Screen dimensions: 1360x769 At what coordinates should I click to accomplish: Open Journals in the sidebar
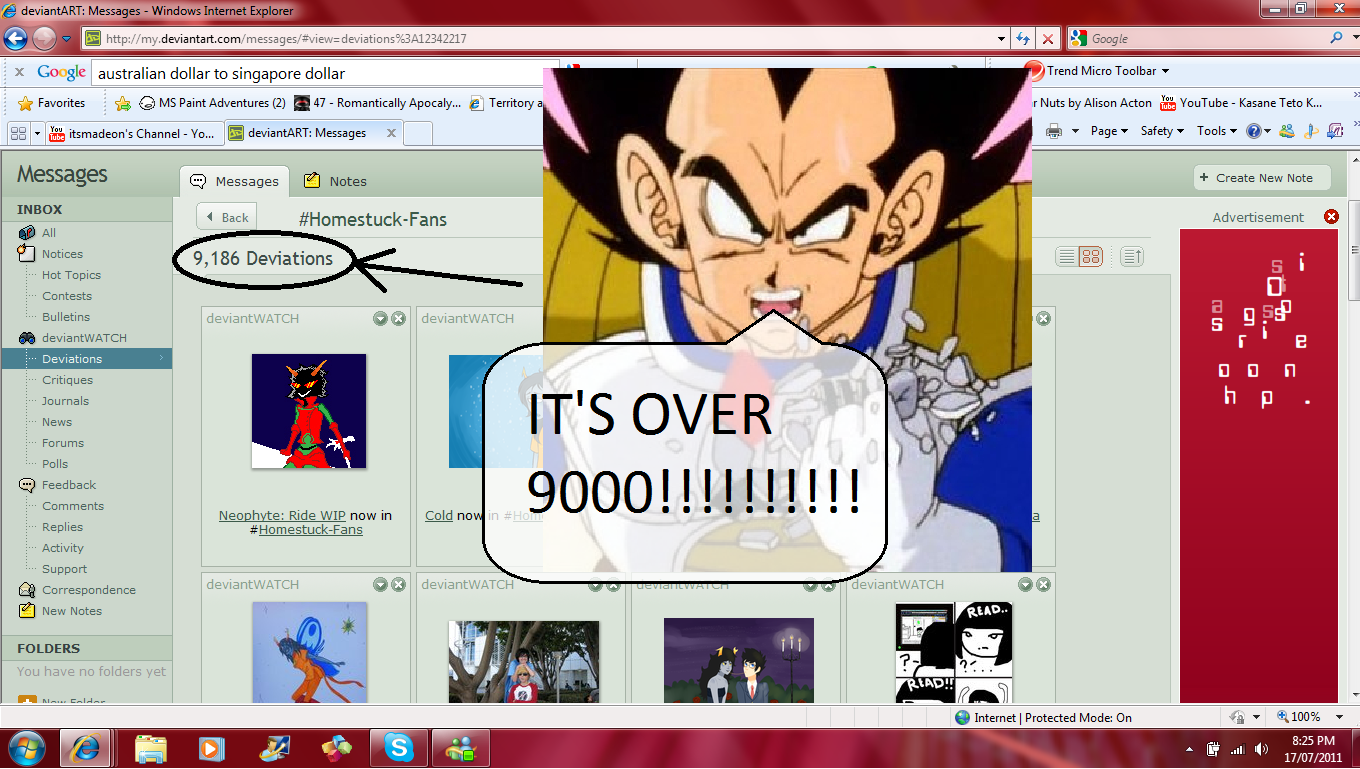coord(65,401)
